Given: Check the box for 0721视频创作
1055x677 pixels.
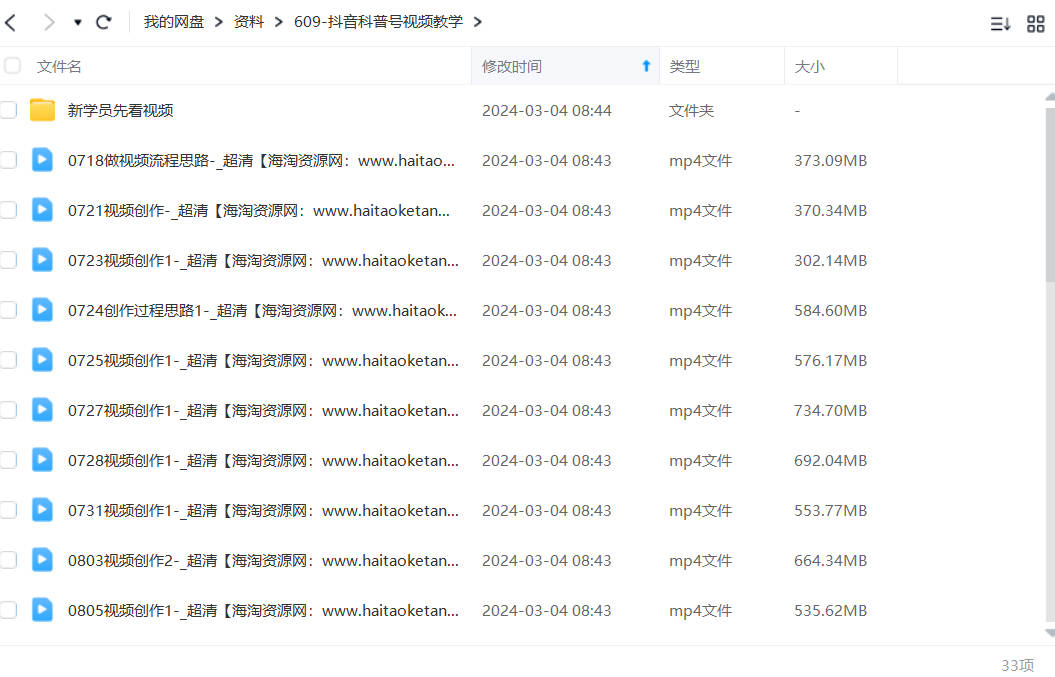Looking at the screenshot, I should [x=8, y=210].
